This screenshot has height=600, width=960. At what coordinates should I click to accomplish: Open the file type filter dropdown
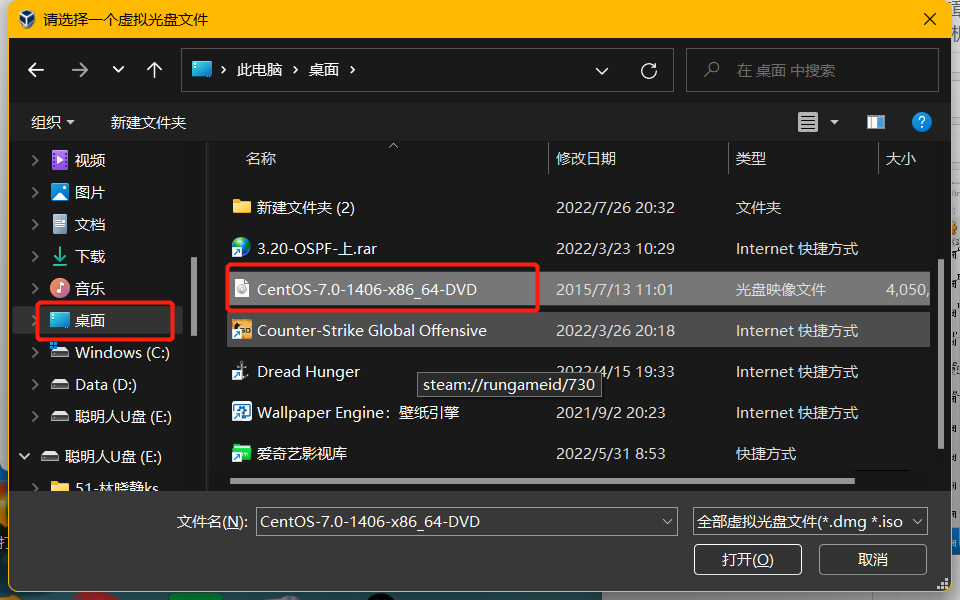coord(810,521)
